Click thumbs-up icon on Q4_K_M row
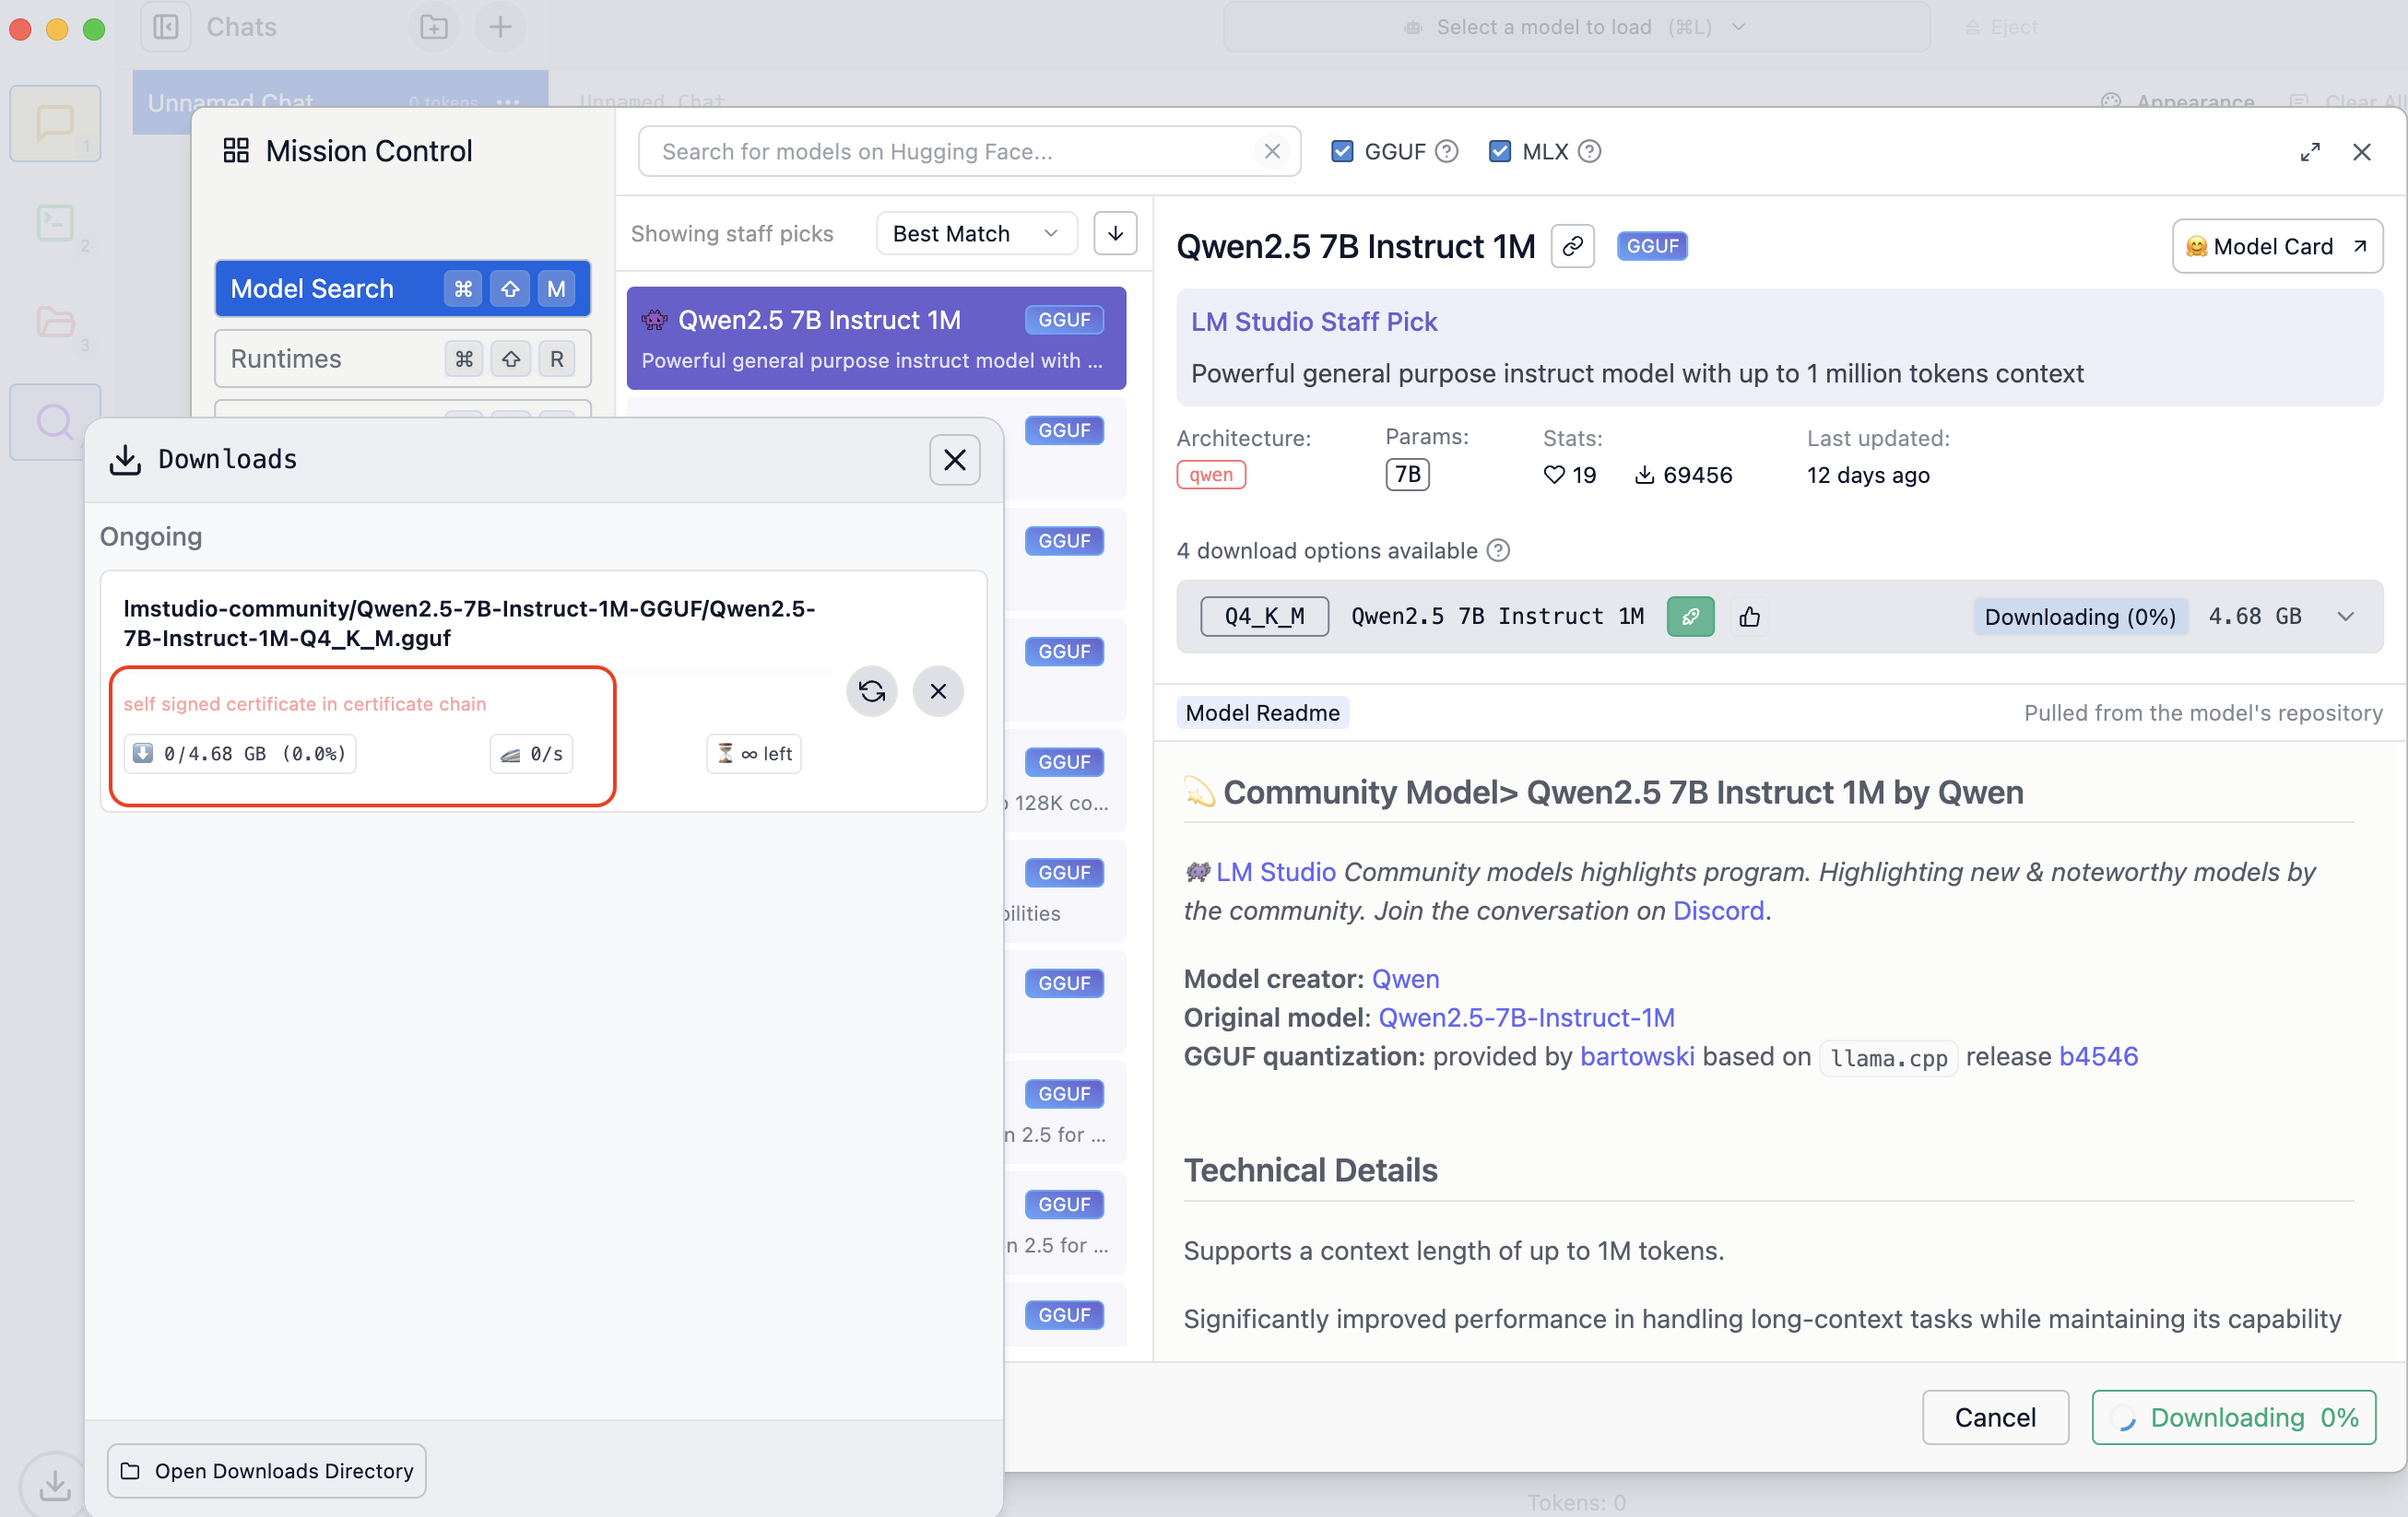The height and width of the screenshot is (1517, 2408). point(1749,616)
